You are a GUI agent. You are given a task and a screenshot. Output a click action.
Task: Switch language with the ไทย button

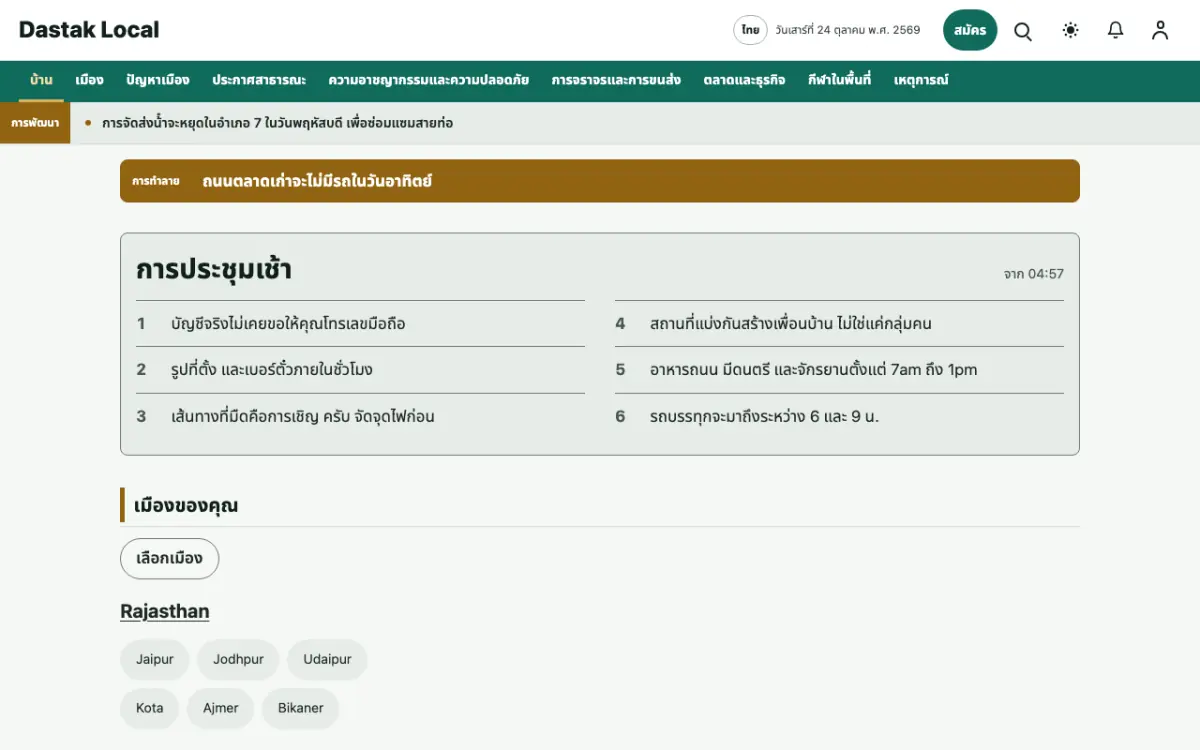tap(750, 30)
